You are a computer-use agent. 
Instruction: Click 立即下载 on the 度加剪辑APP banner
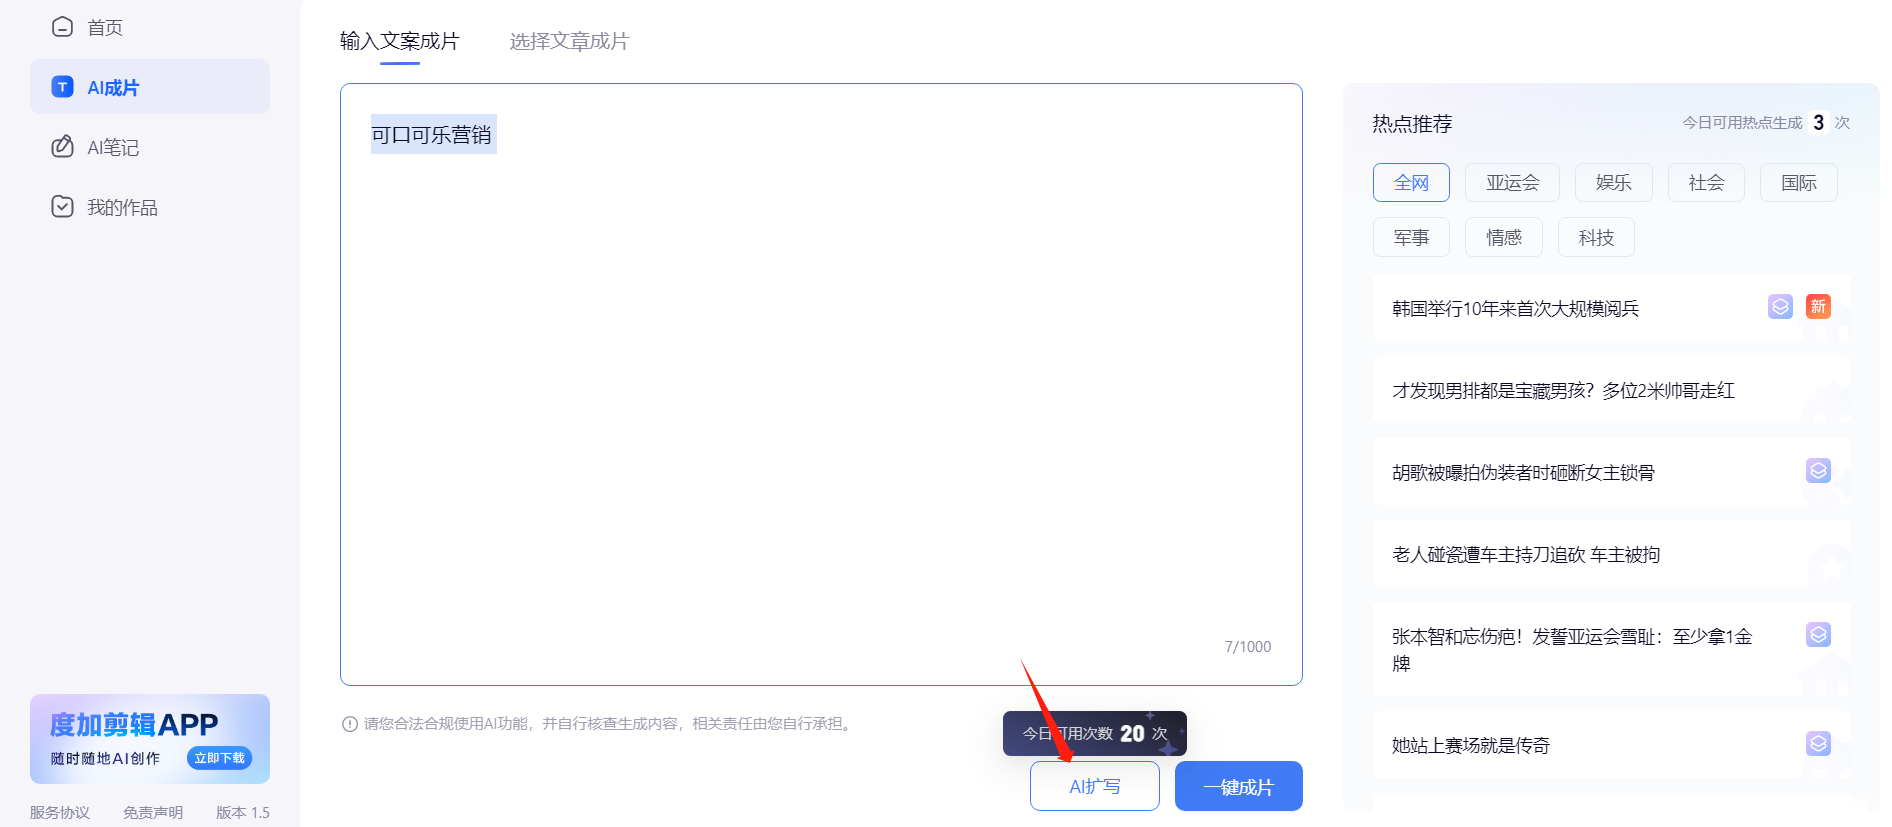click(219, 758)
